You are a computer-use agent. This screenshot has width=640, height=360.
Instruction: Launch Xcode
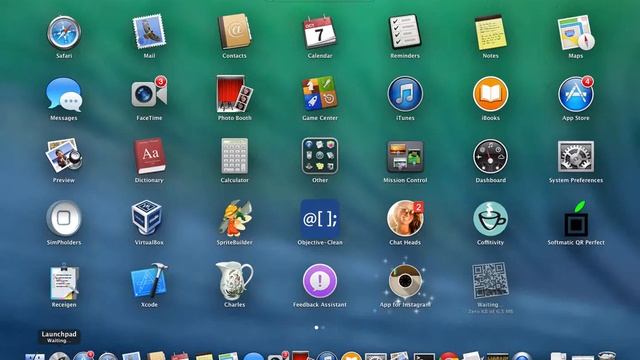[x=149, y=281]
